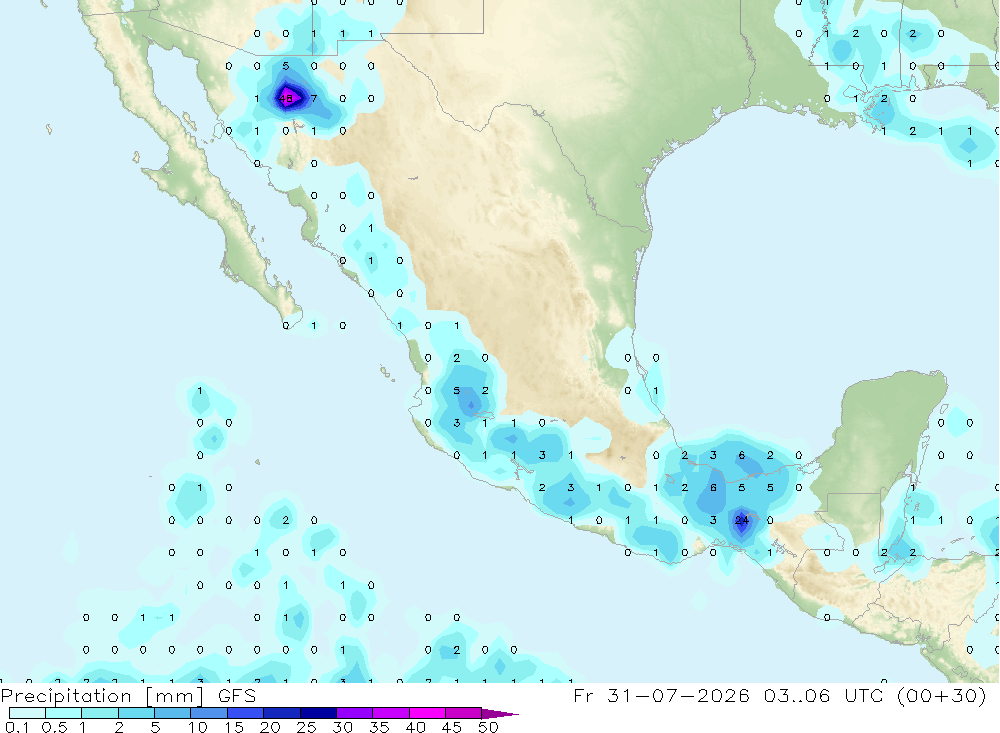Viewport: 1000px width, 733px height.
Task: Click the "[mm]" unit label
Action: (175, 696)
